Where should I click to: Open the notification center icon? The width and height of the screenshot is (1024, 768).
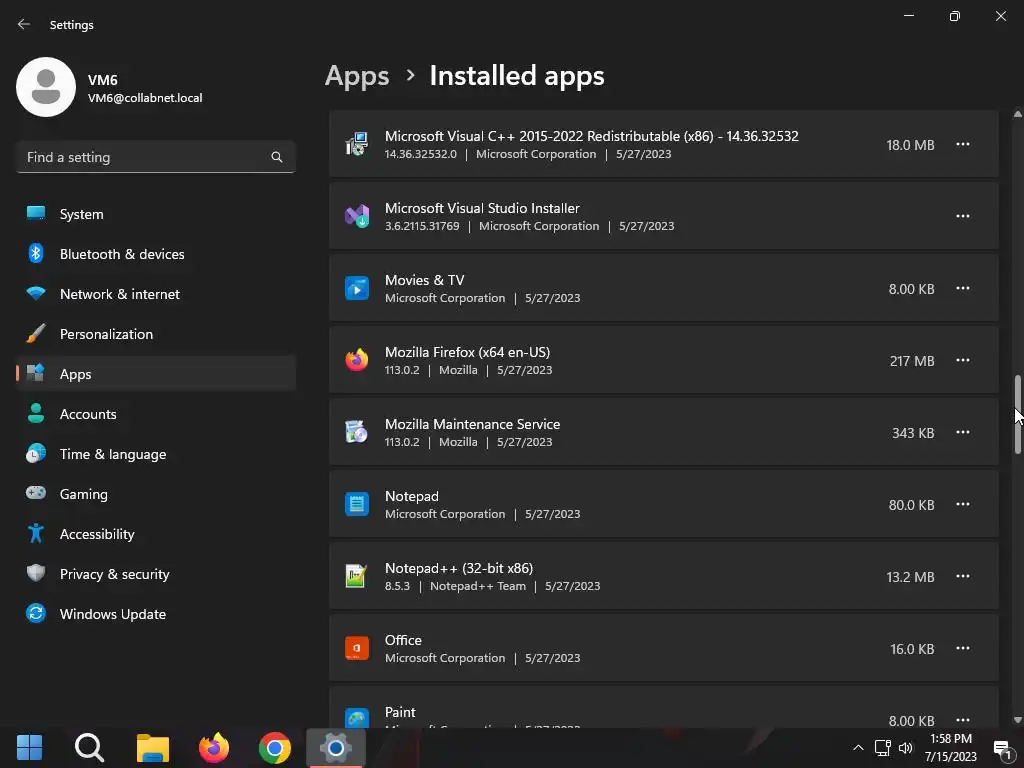point(1002,749)
